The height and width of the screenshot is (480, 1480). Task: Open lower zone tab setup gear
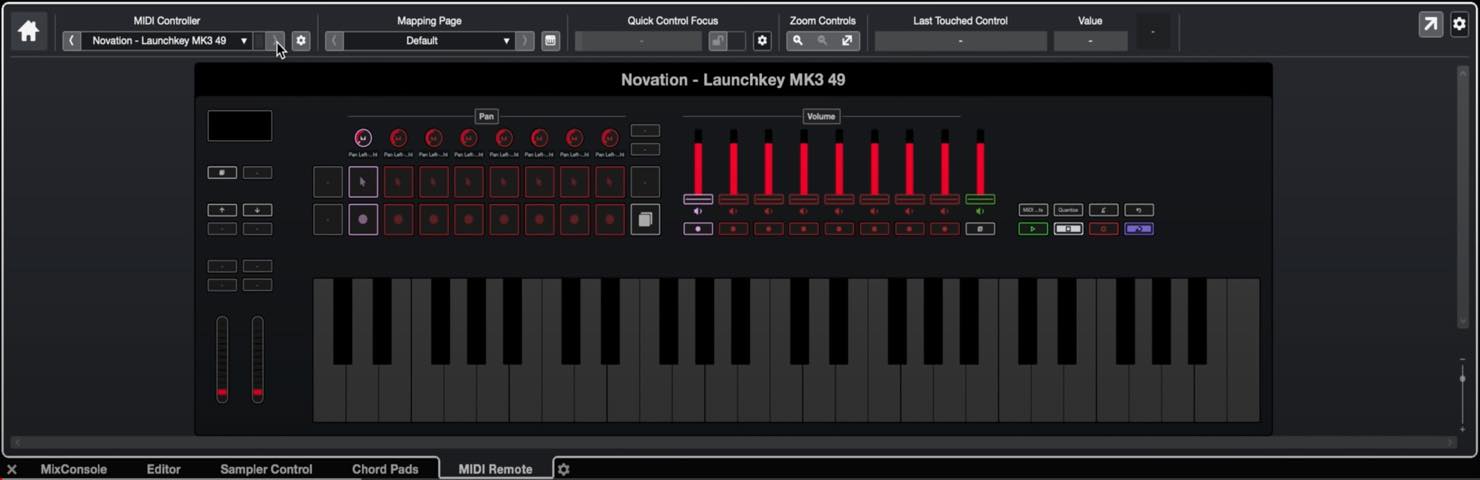[563, 469]
